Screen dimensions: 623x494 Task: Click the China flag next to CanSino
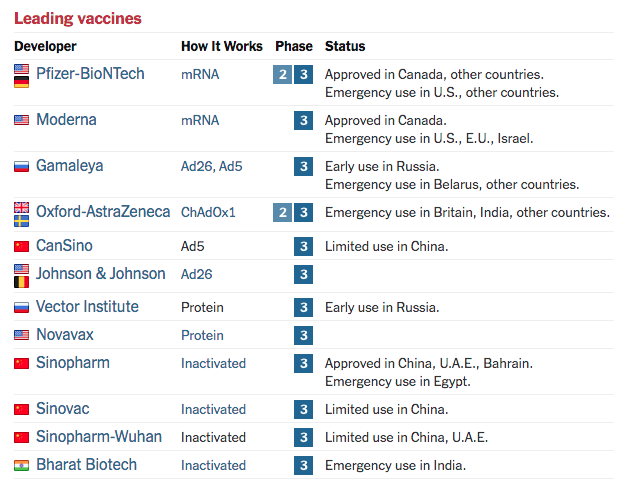coord(21,246)
